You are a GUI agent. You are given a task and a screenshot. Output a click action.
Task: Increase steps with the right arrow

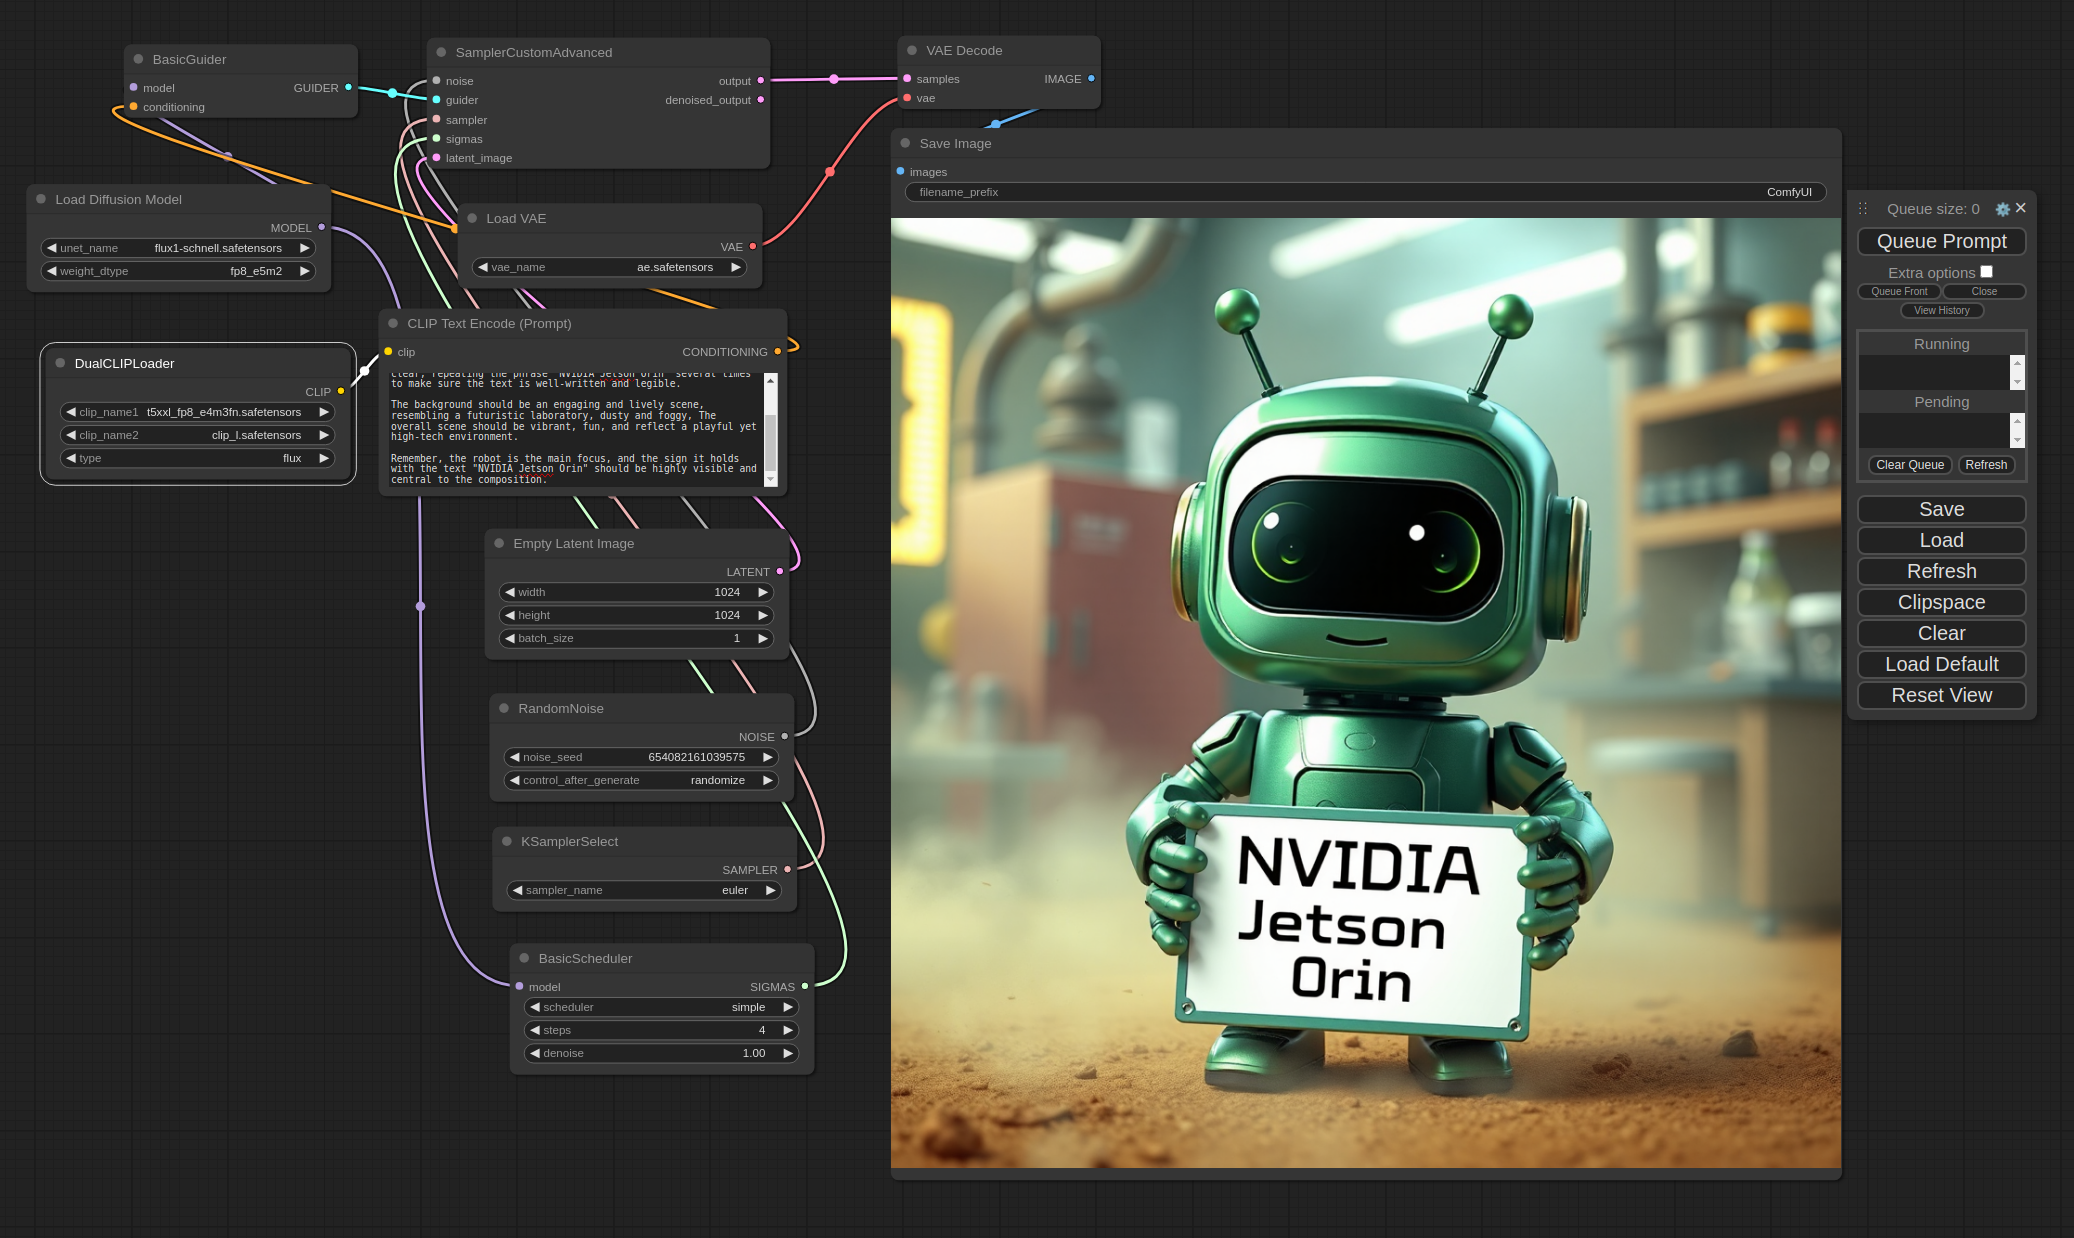coord(788,1030)
